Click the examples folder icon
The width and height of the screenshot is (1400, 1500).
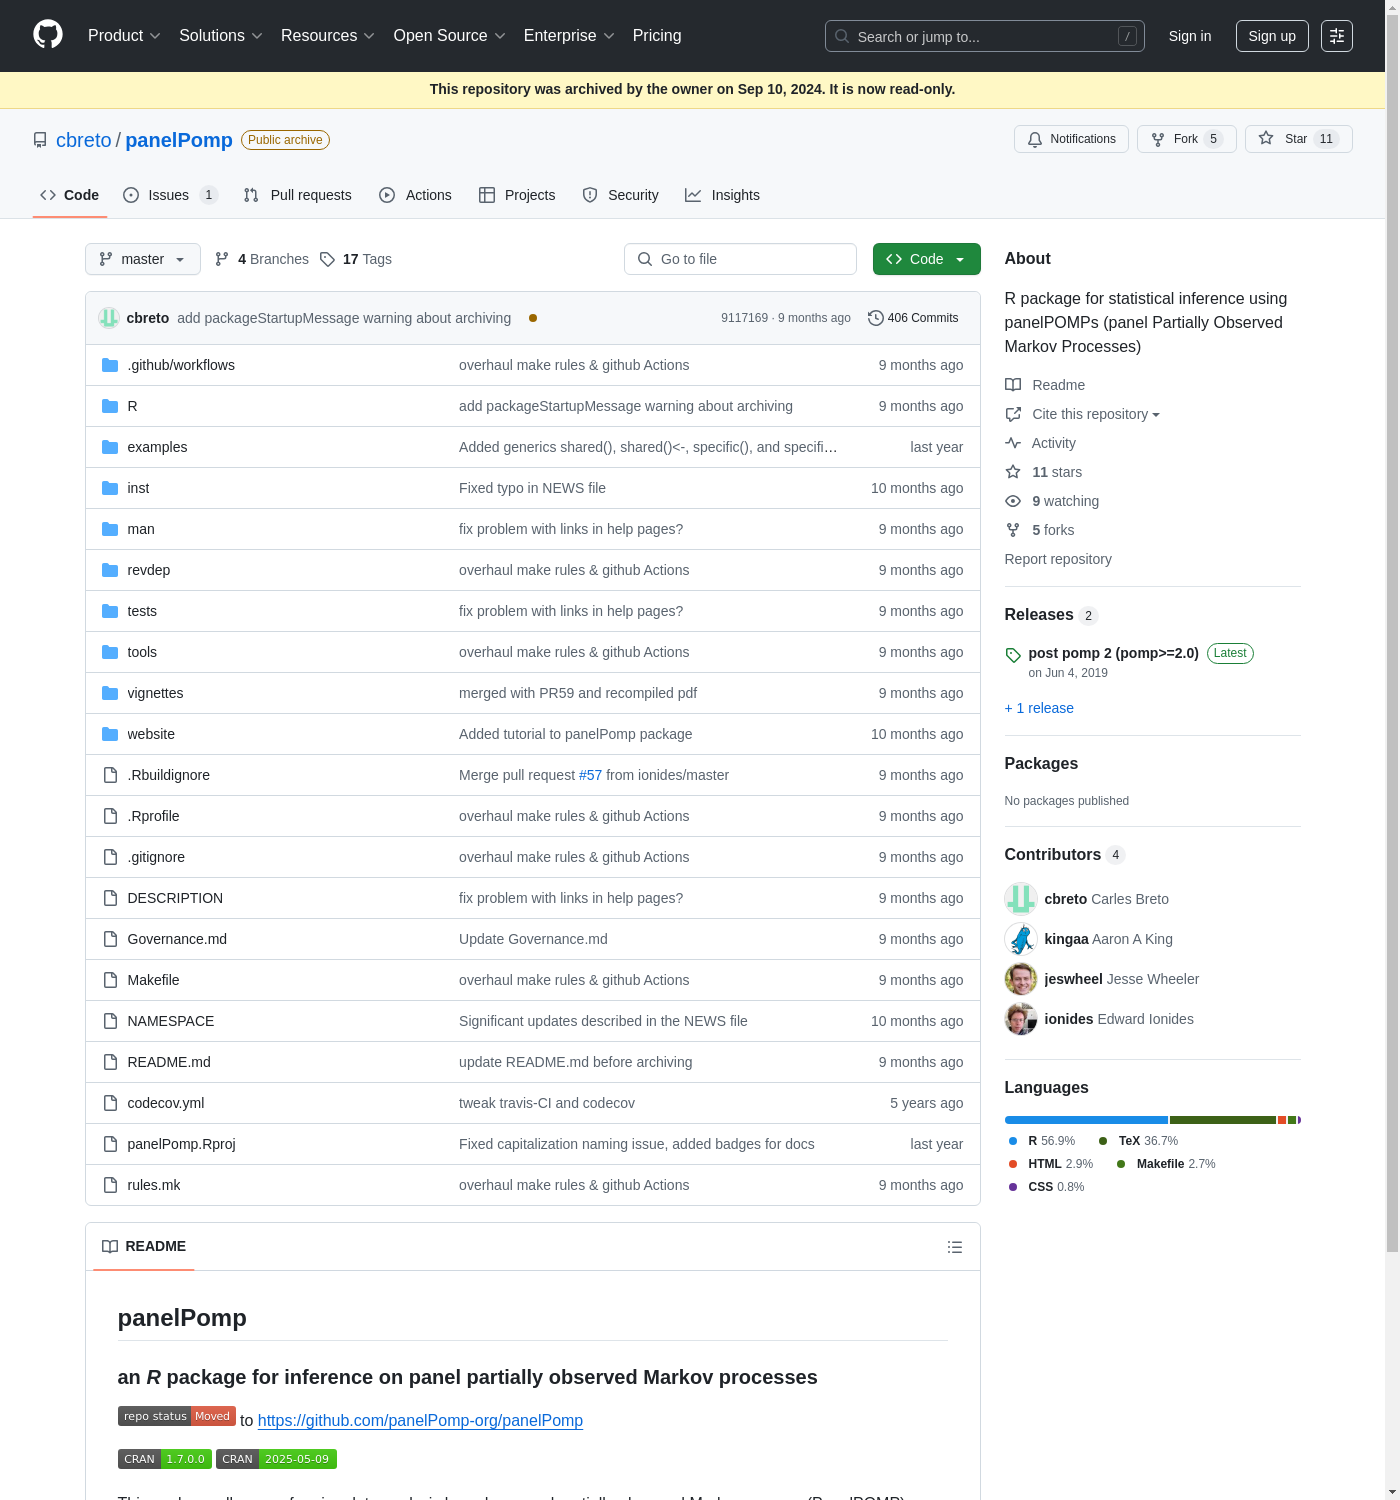pos(110,447)
